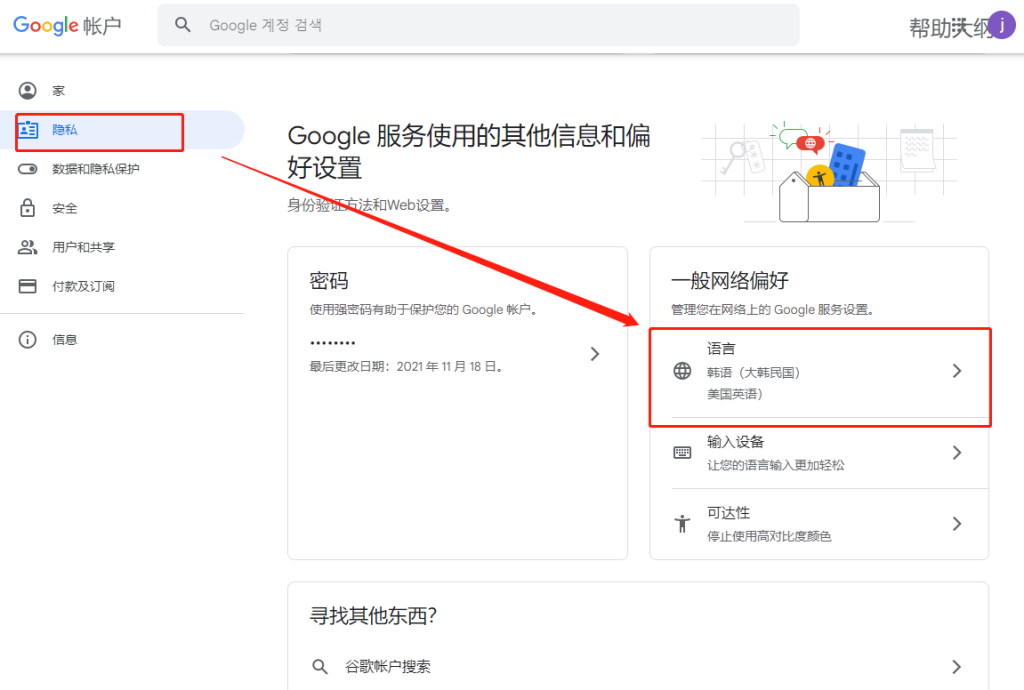
Task: Click the 最后更改日期 2021 年 11 月 18 日 text
Action: tap(406, 367)
